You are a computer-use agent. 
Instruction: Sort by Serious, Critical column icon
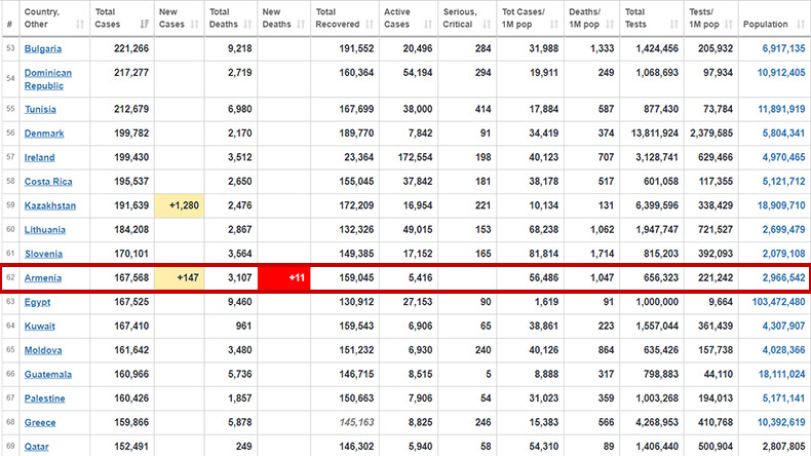coord(487,24)
